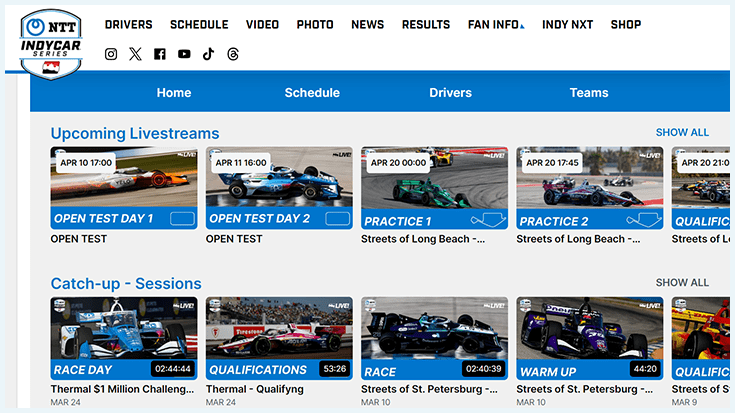Viewport: 735px width, 413px height.
Task: Click Streets of St. Petersburg under Warm Up
Action: (x=585, y=389)
